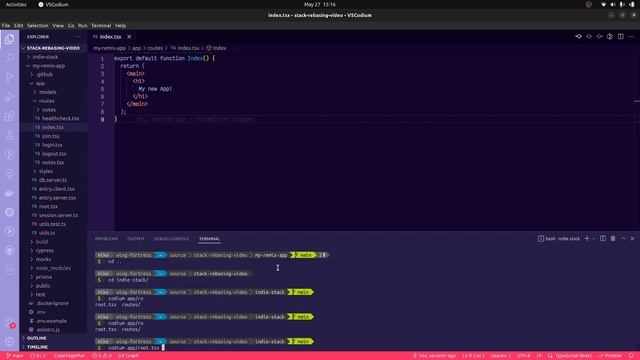The width and height of the screenshot is (640, 360).
Task: Close the terminal panel
Action: click(632, 238)
